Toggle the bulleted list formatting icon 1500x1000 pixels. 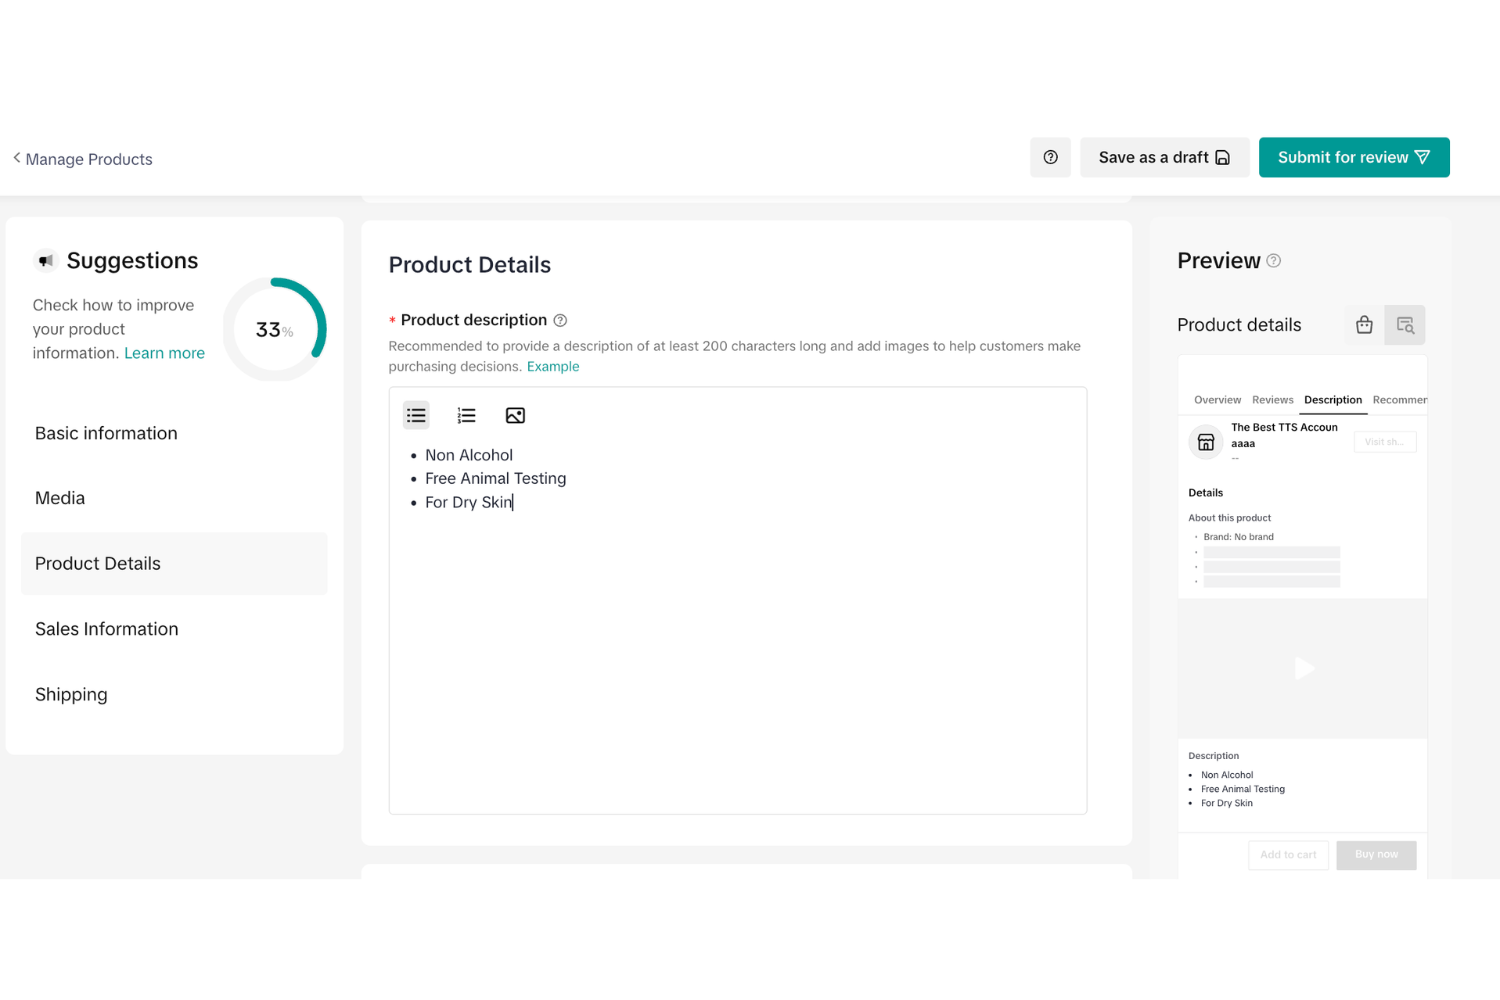[416, 415]
